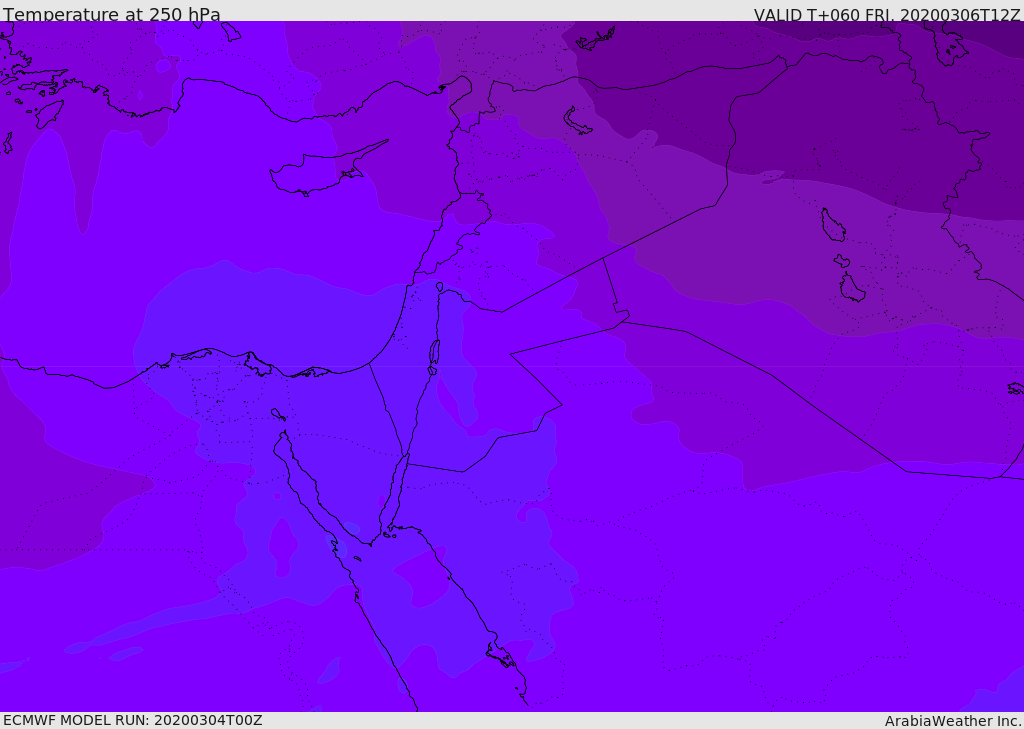Click the ECMWF MODEL RUN label

tap(132, 720)
